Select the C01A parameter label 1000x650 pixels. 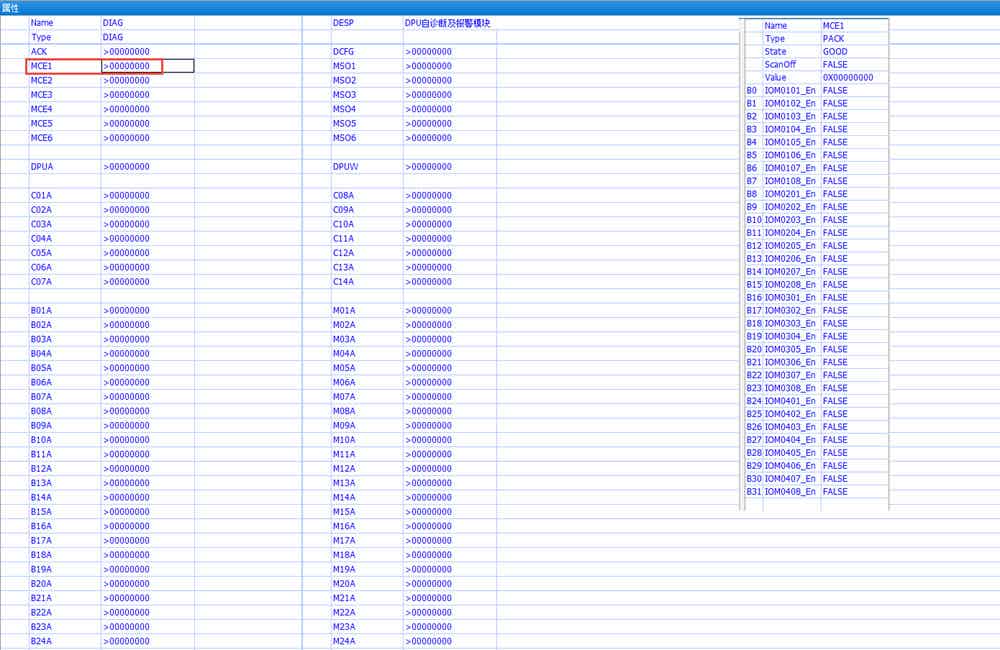(41, 195)
